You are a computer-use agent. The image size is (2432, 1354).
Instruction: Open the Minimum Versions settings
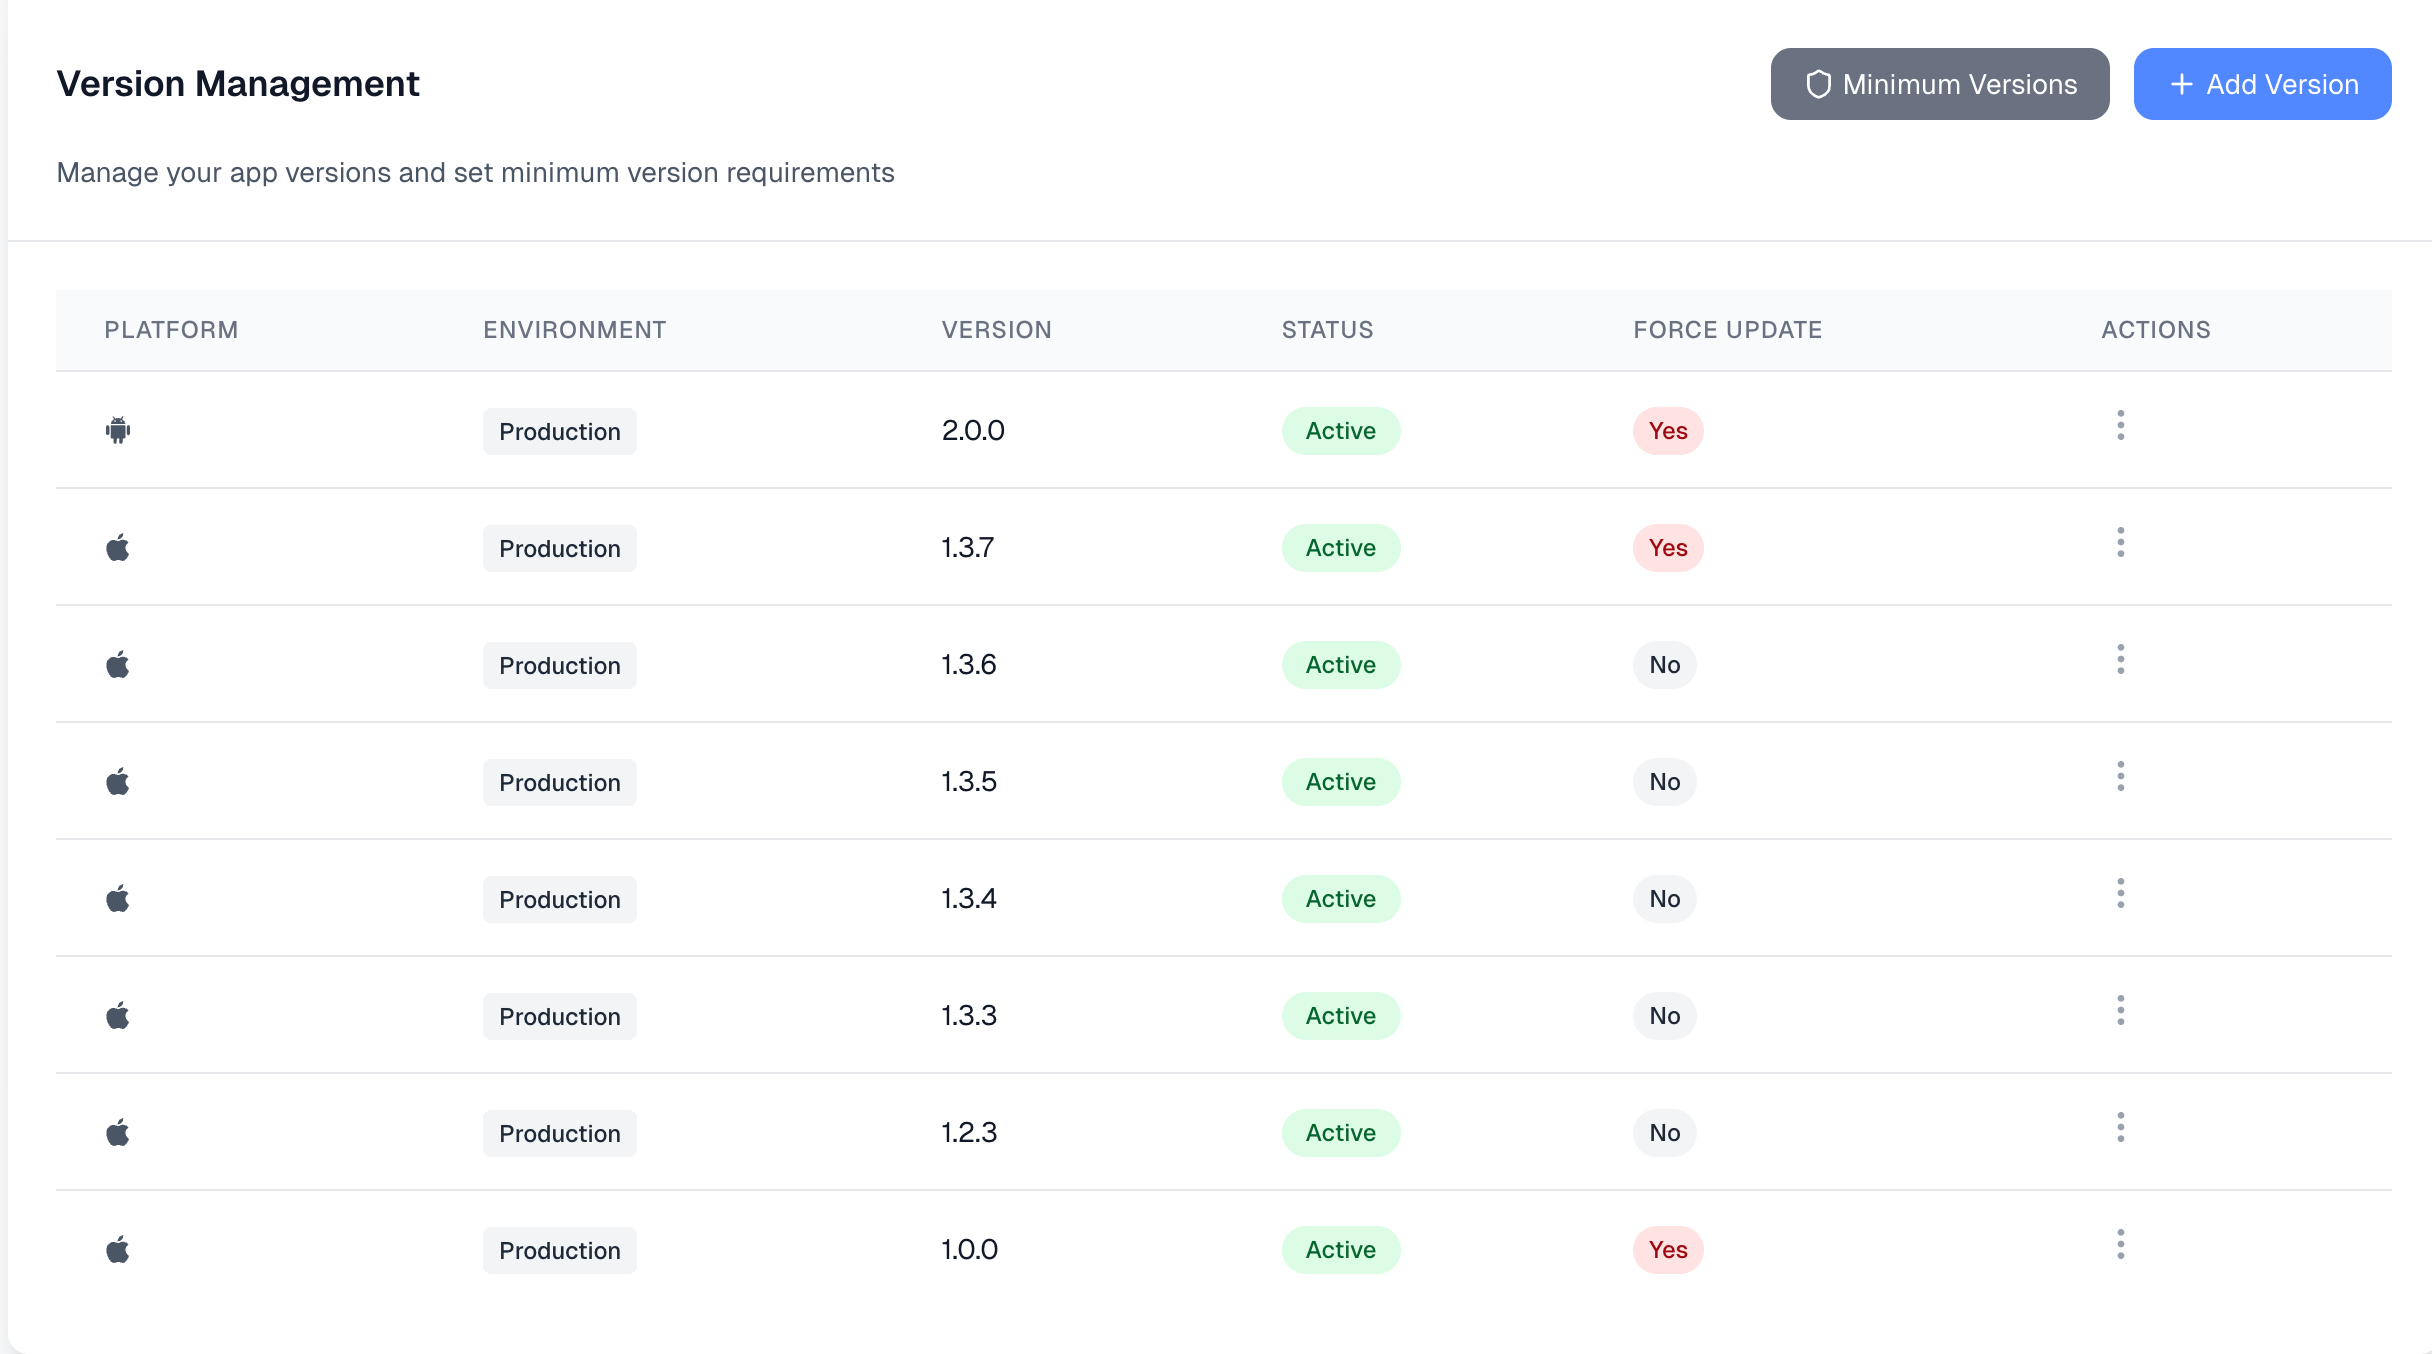(1940, 84)
